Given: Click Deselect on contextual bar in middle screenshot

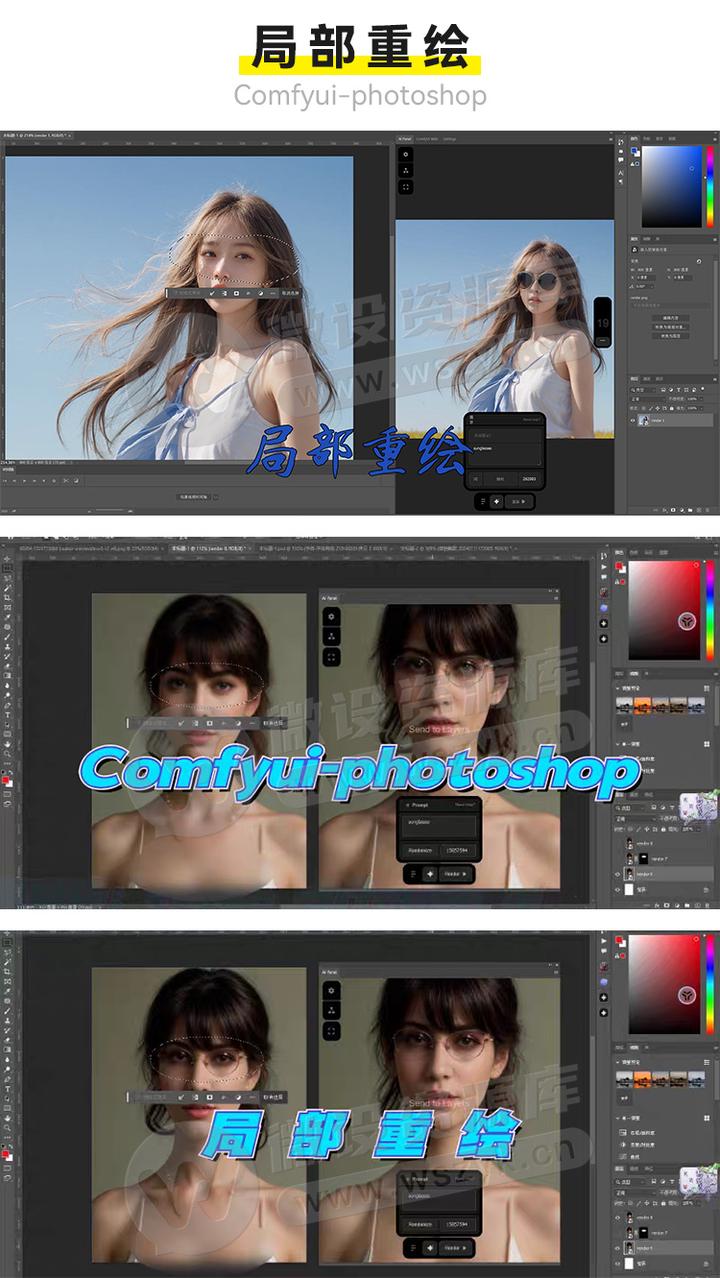Looking at the screenshot, I should pos(273,722).
